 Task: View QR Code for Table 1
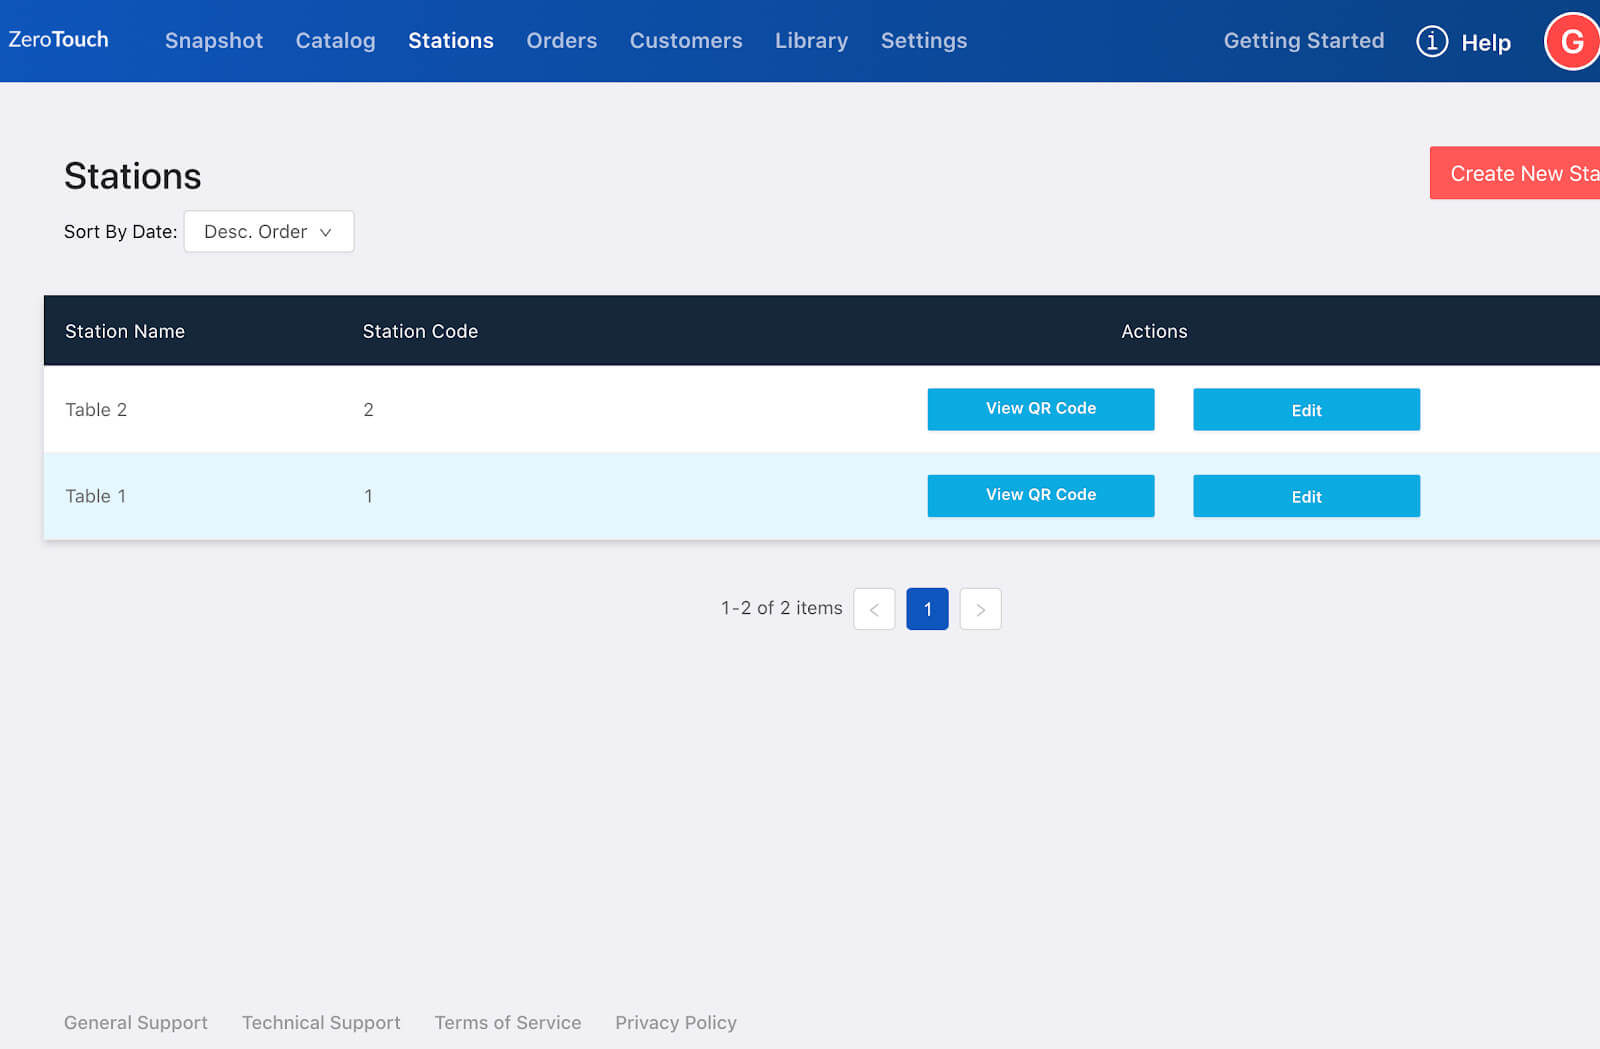tap(1041, 495)
